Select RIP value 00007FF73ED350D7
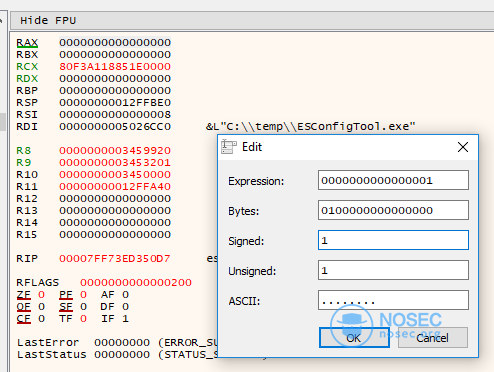Image resolution: width=494 pixels, height=372 pixels. pos(115,259)
